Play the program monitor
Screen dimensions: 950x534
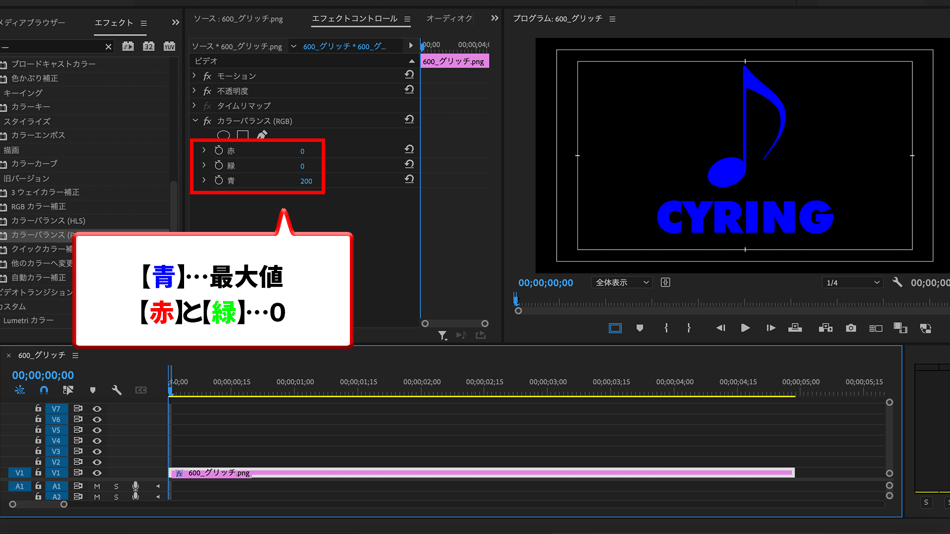pos(745,328)
